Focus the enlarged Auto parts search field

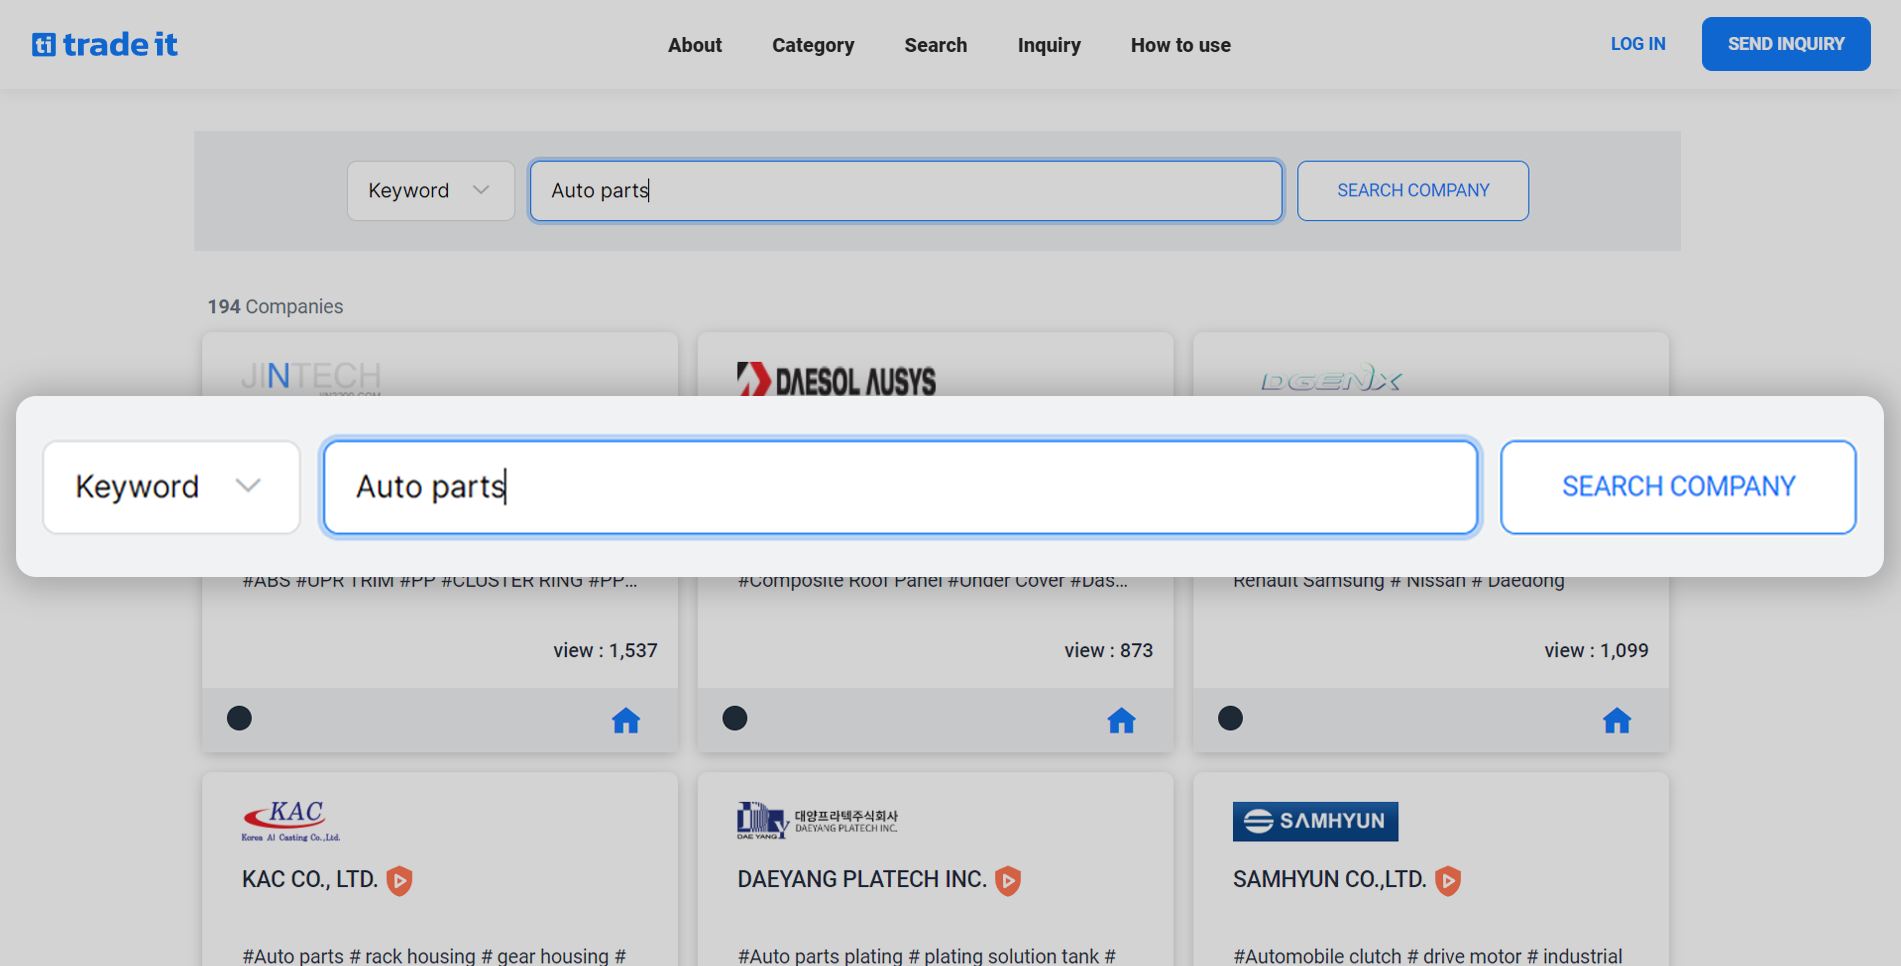(900, 487)
